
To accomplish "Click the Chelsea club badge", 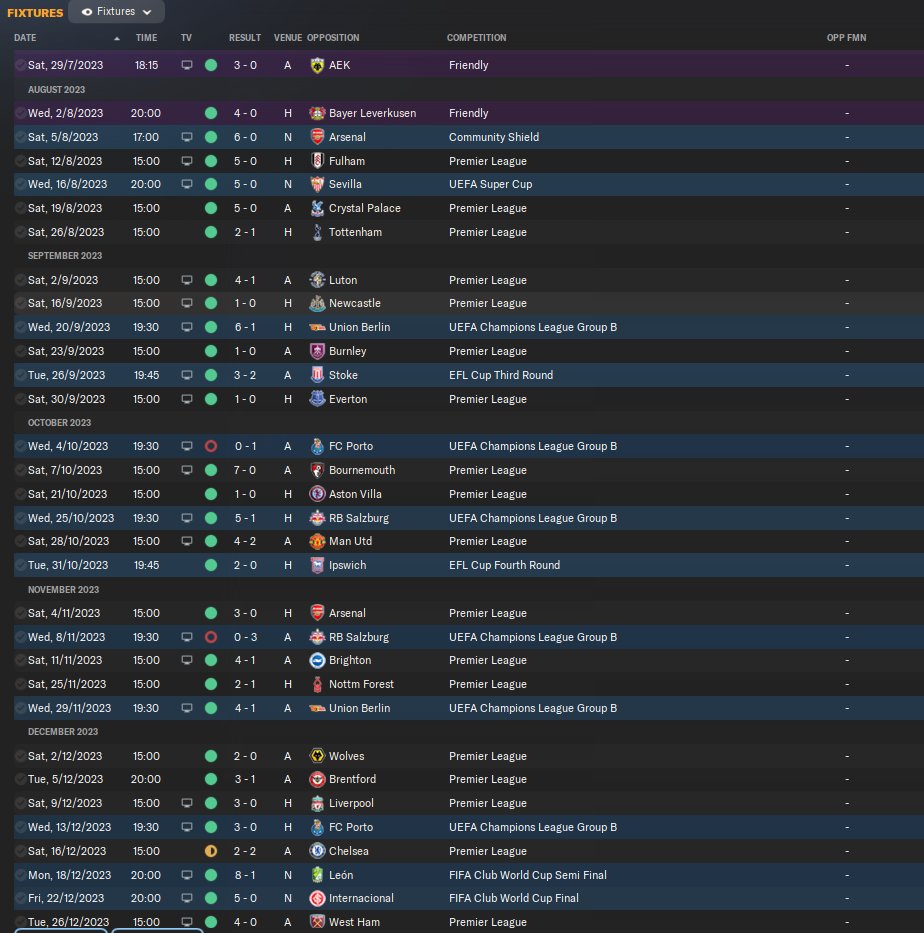I will (317, 851).
